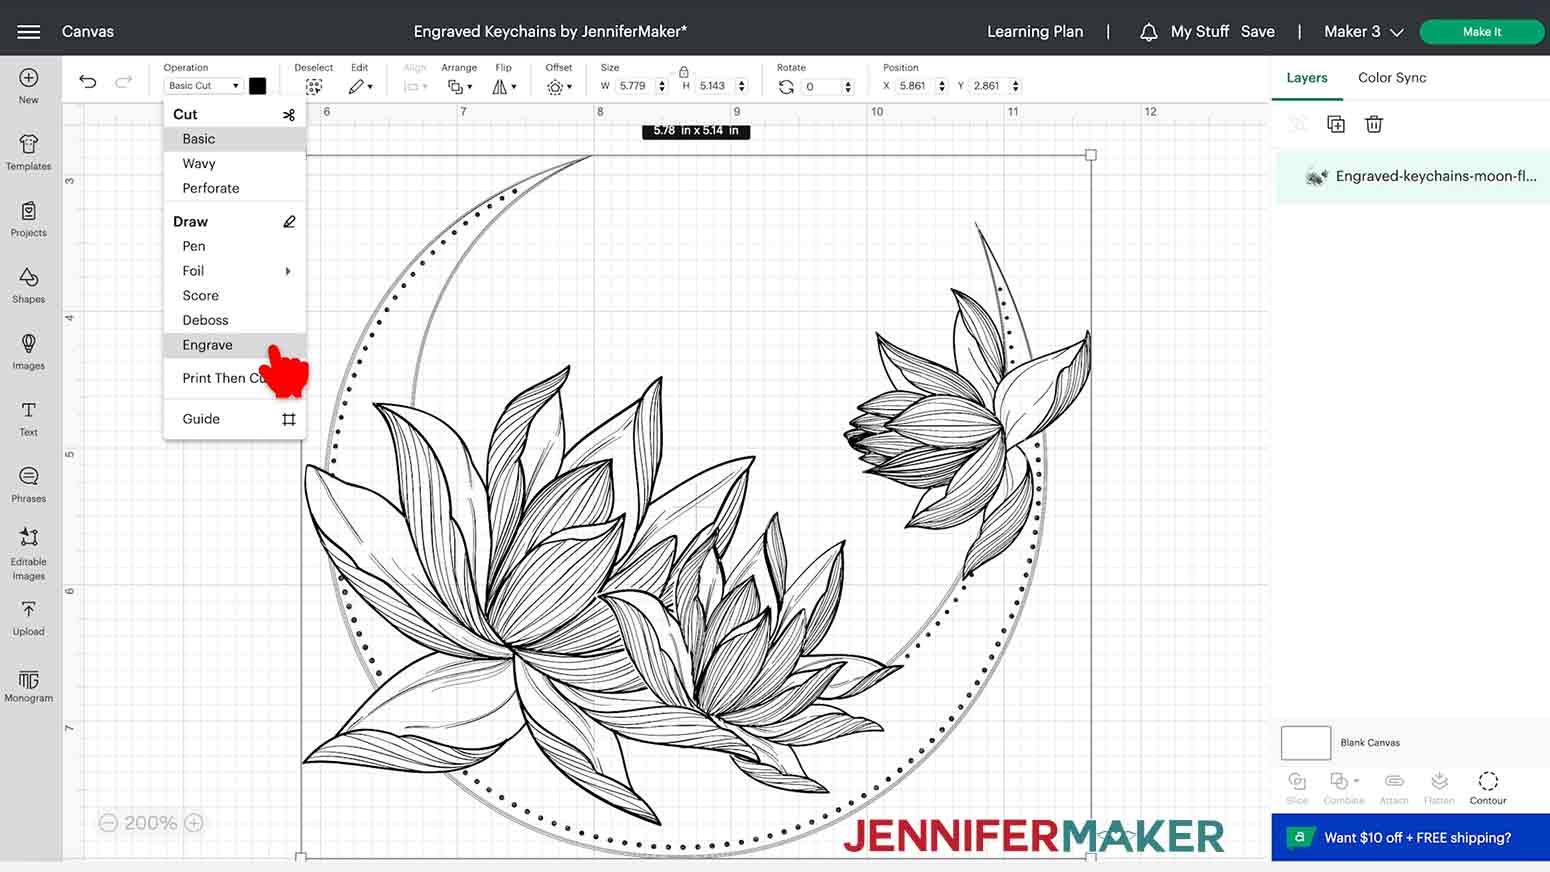Open My Stuff
The height and width of the screenshot is (872, 1550).
1200,32
